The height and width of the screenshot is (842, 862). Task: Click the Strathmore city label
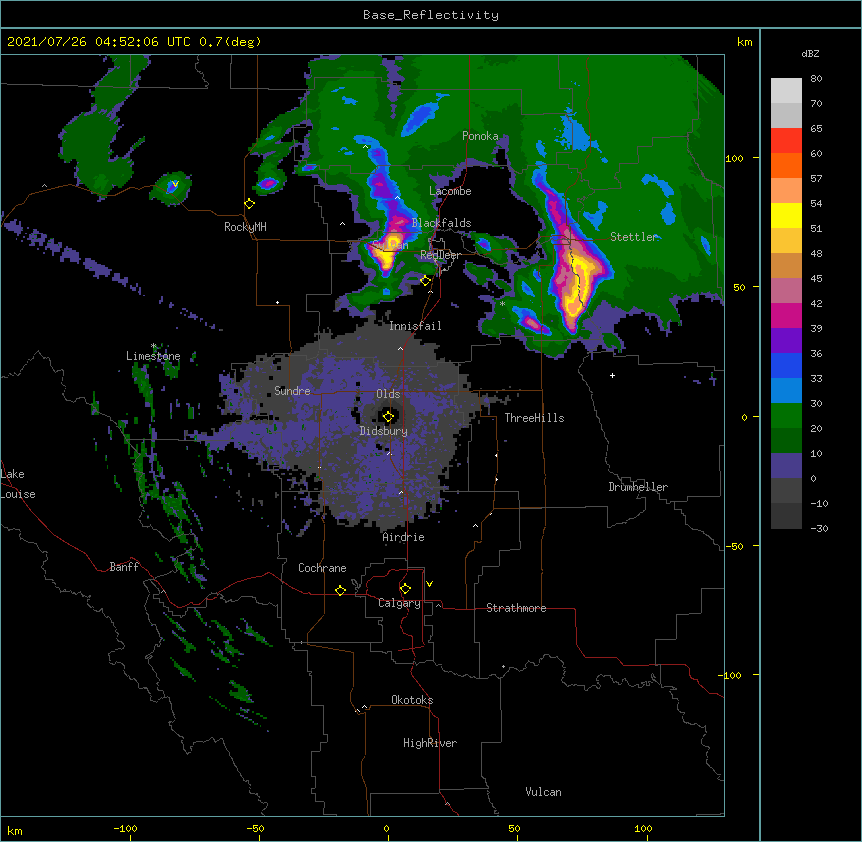coord(516,608)
